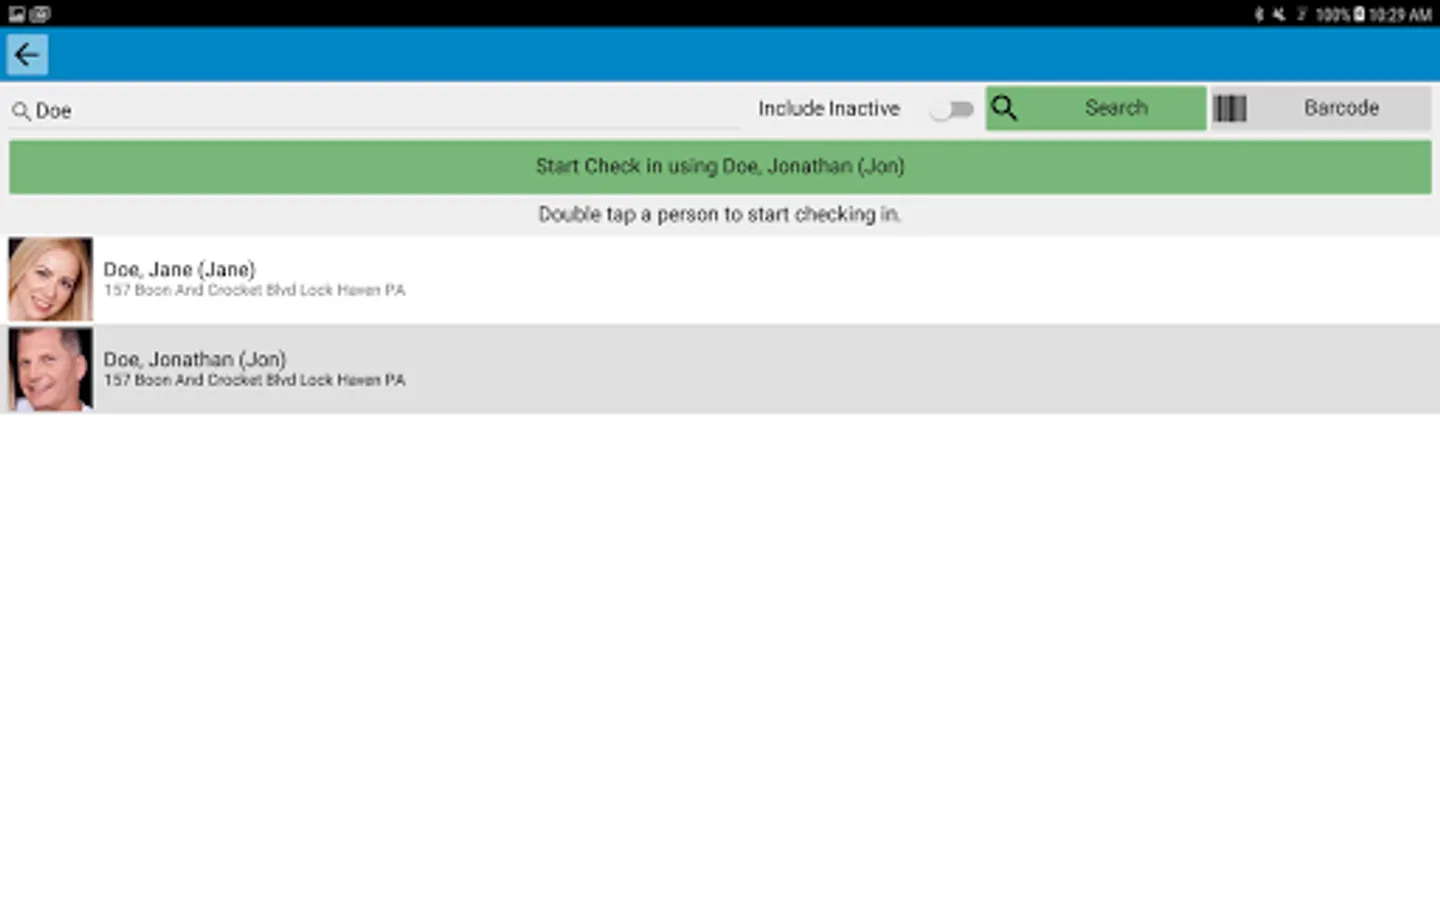Toggle the Include Inactive switch
The width and height of the screenshot is (1440, 900).
pyautogui.click(x=951, y=109)
